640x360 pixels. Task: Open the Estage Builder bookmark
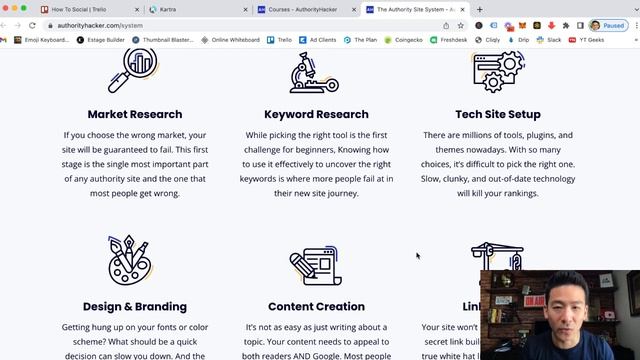101,40
